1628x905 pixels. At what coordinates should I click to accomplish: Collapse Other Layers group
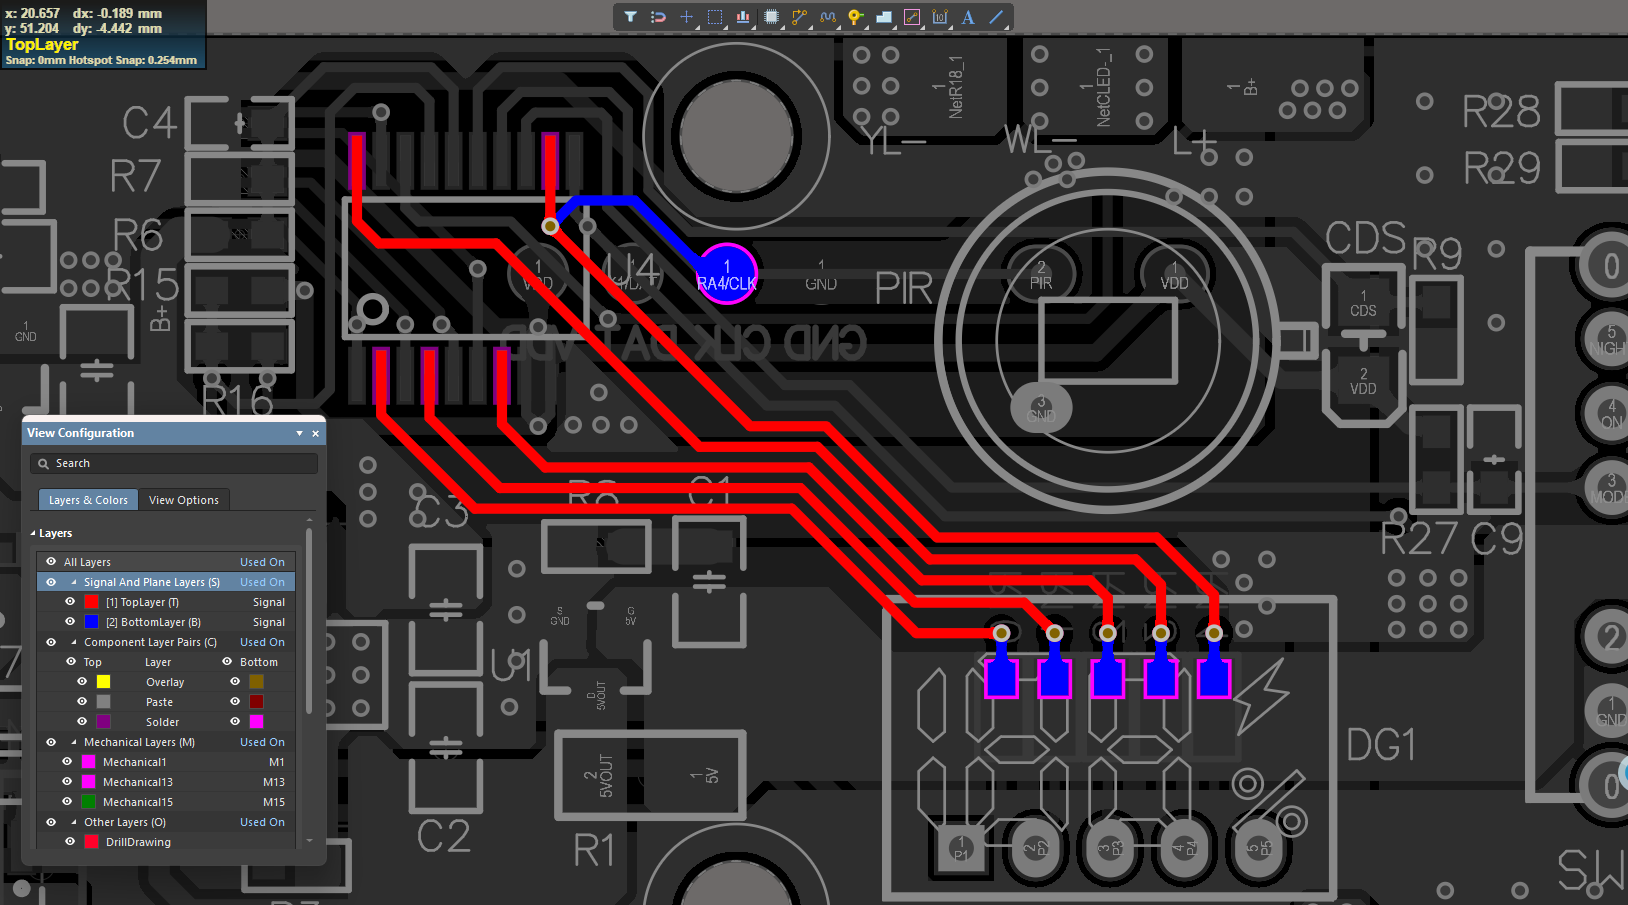(x=74, y=822)
